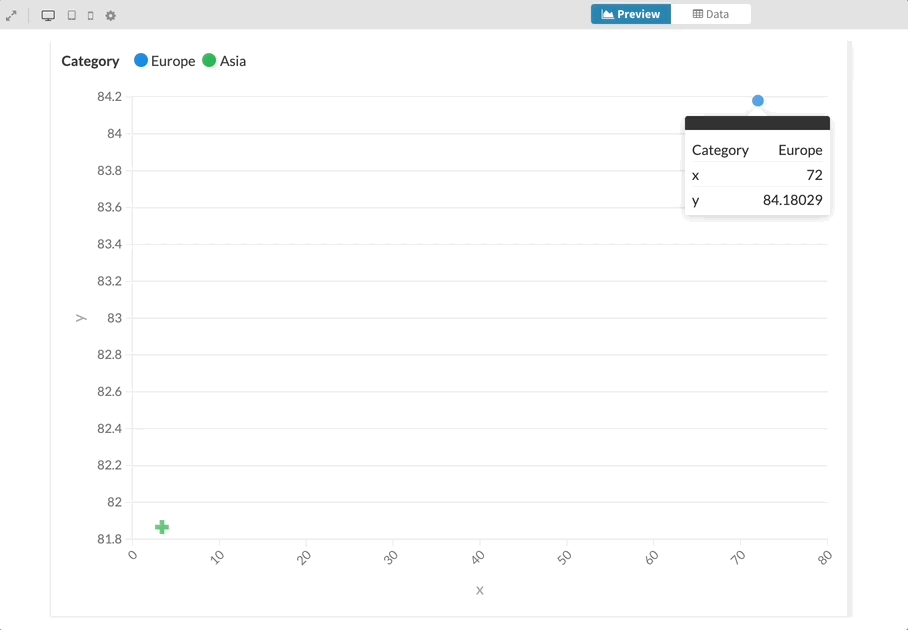The height and width of the screenshot is (630, 908).
Task: Click the tooltip y value 84.18029
Action: 792,200
